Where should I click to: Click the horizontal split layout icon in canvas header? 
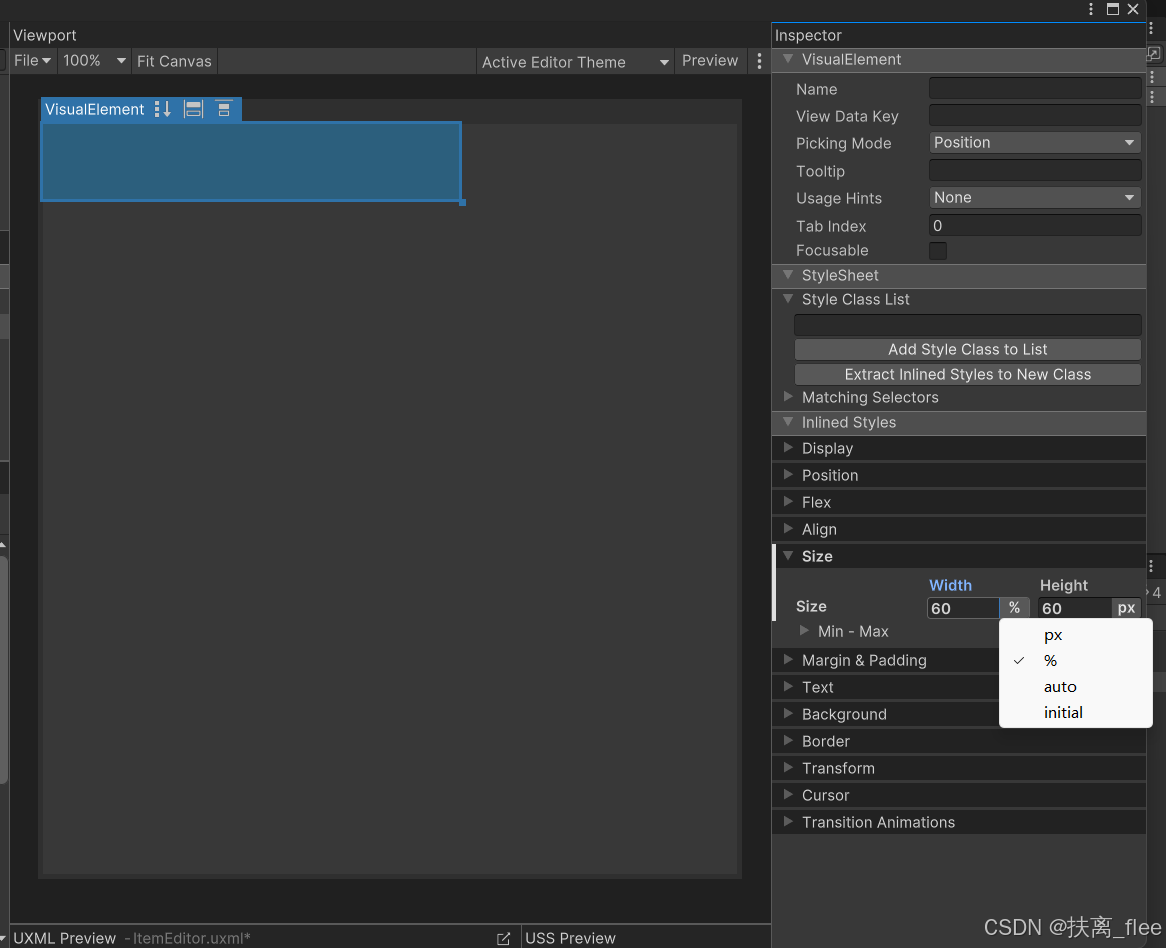193,109
